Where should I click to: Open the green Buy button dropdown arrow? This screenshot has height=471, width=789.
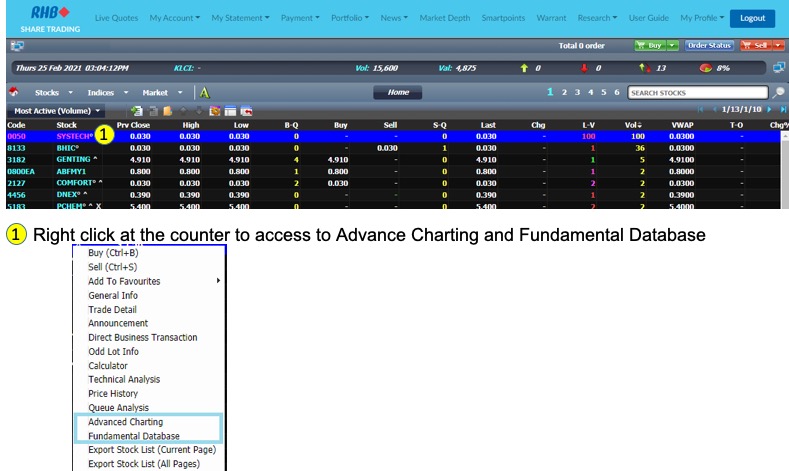click(672, 45)
